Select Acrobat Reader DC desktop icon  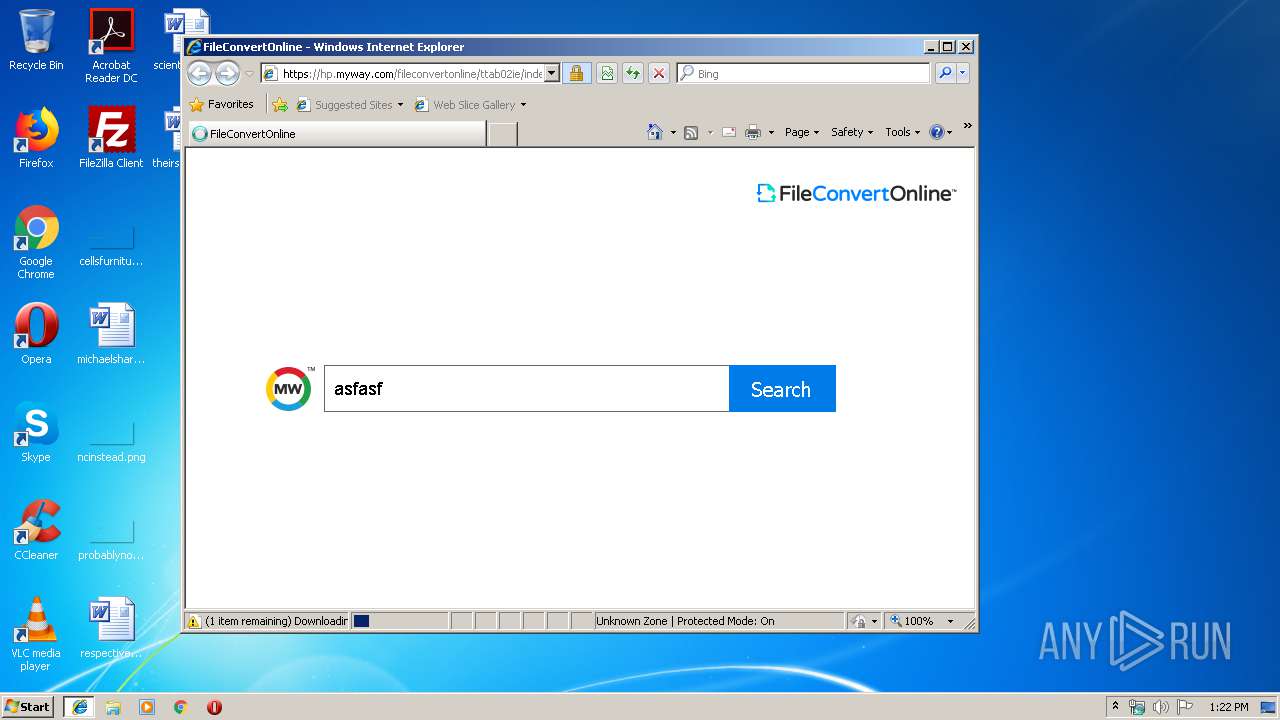pos(111,46)
